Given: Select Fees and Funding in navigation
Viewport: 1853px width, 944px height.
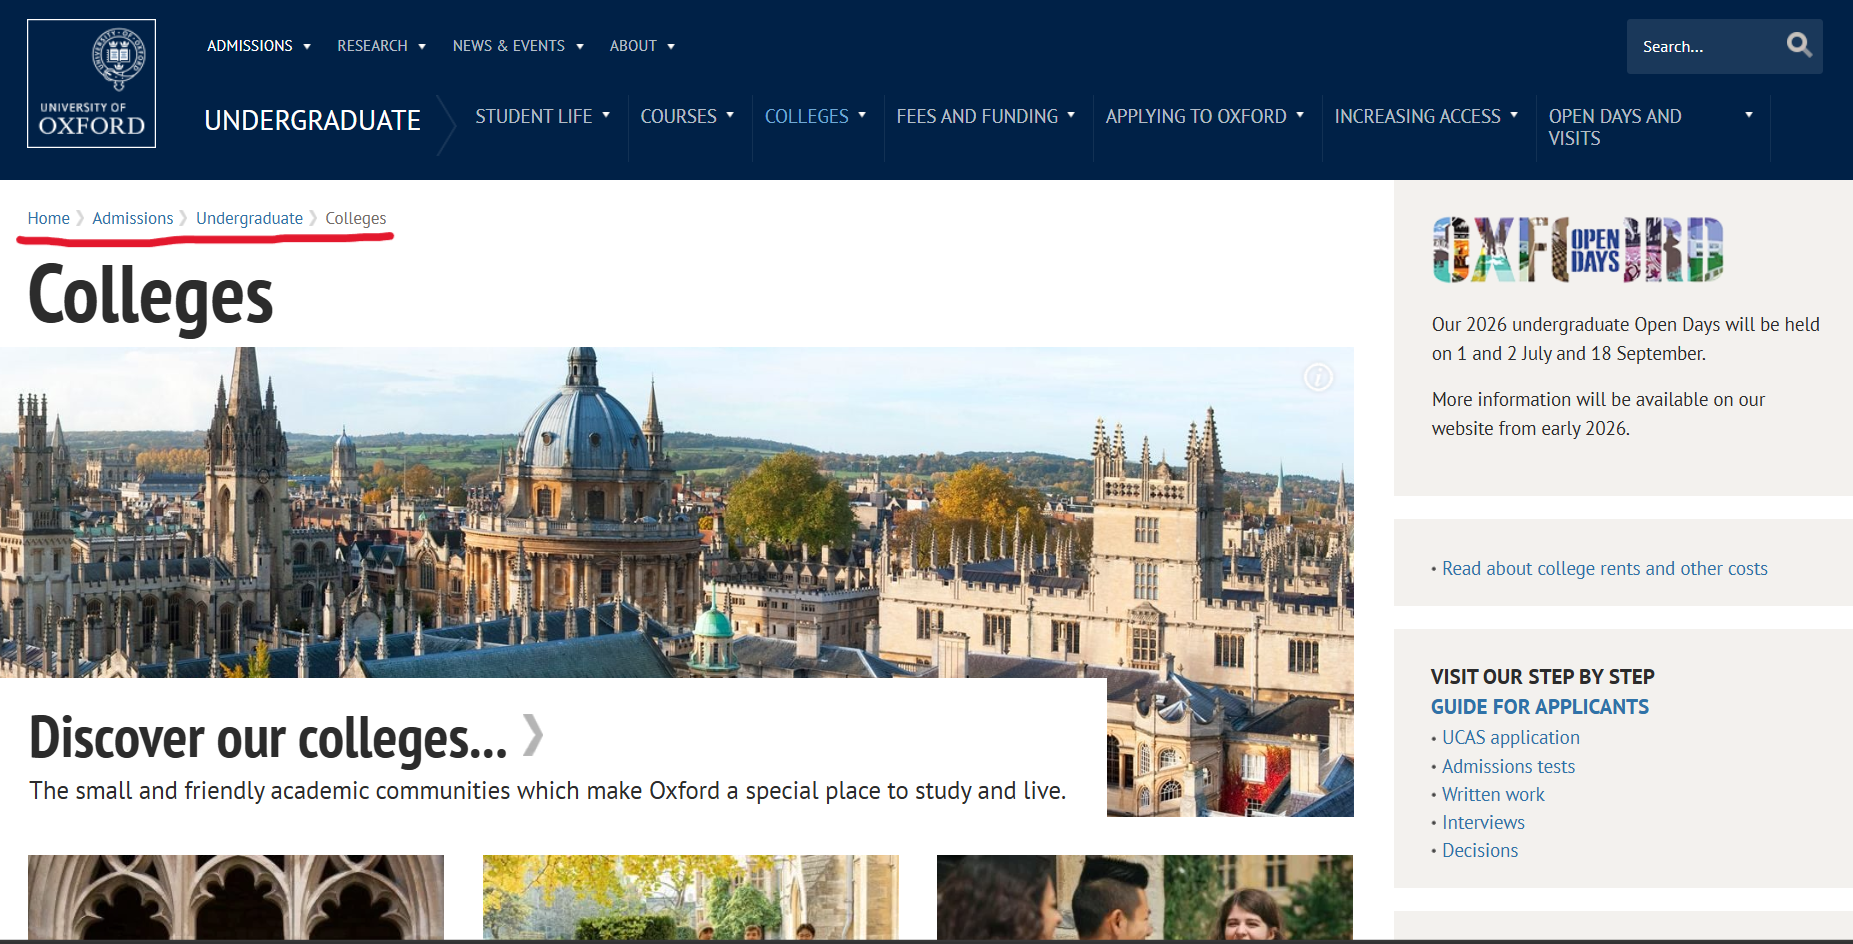Looking at the screenshot, I should coord(985,117).
